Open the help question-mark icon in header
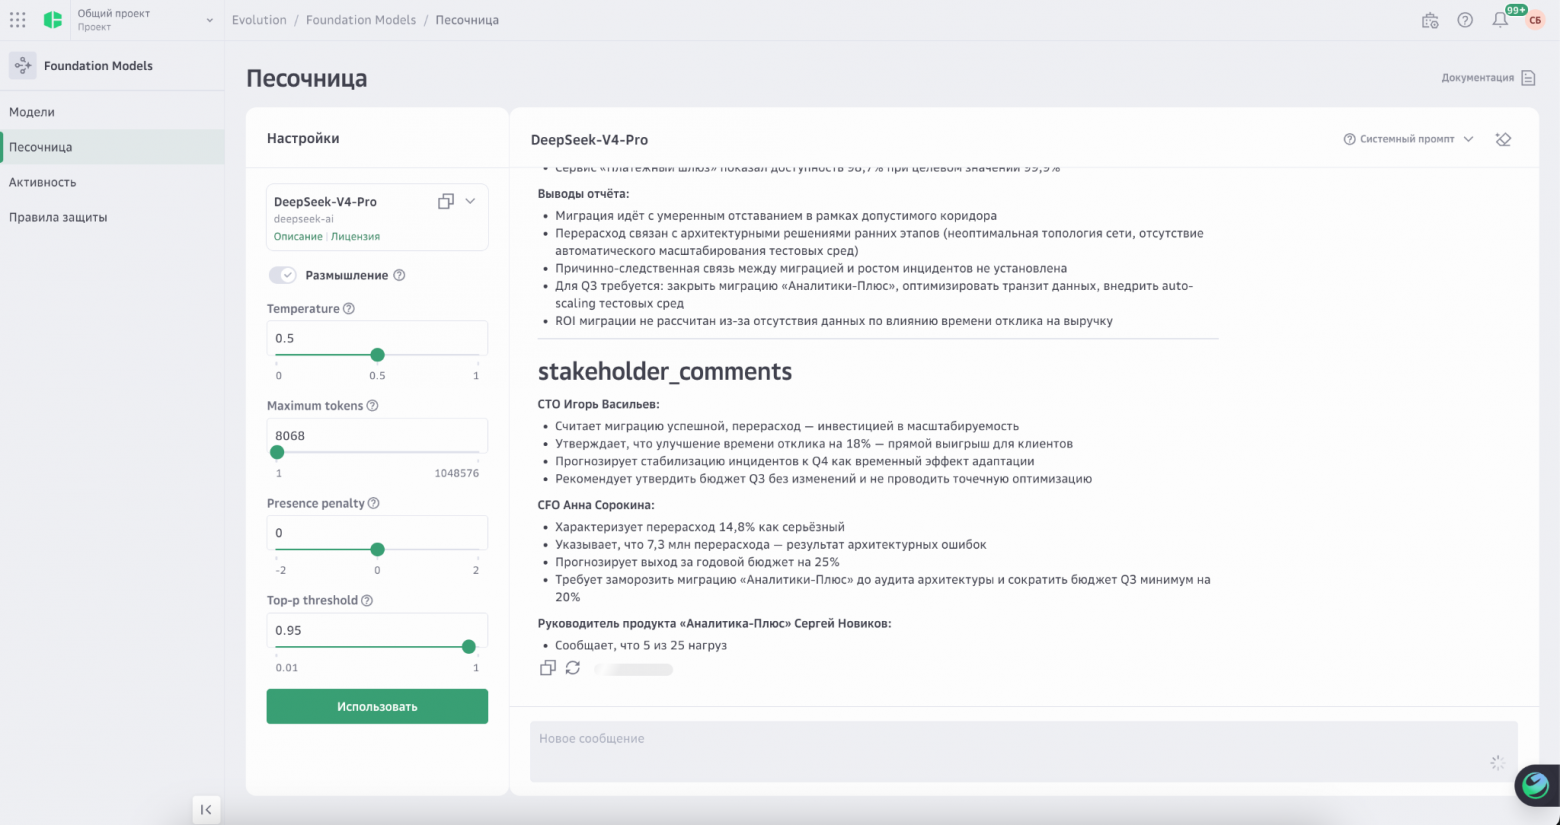Screen dimensions: 1560x825 1465,20
